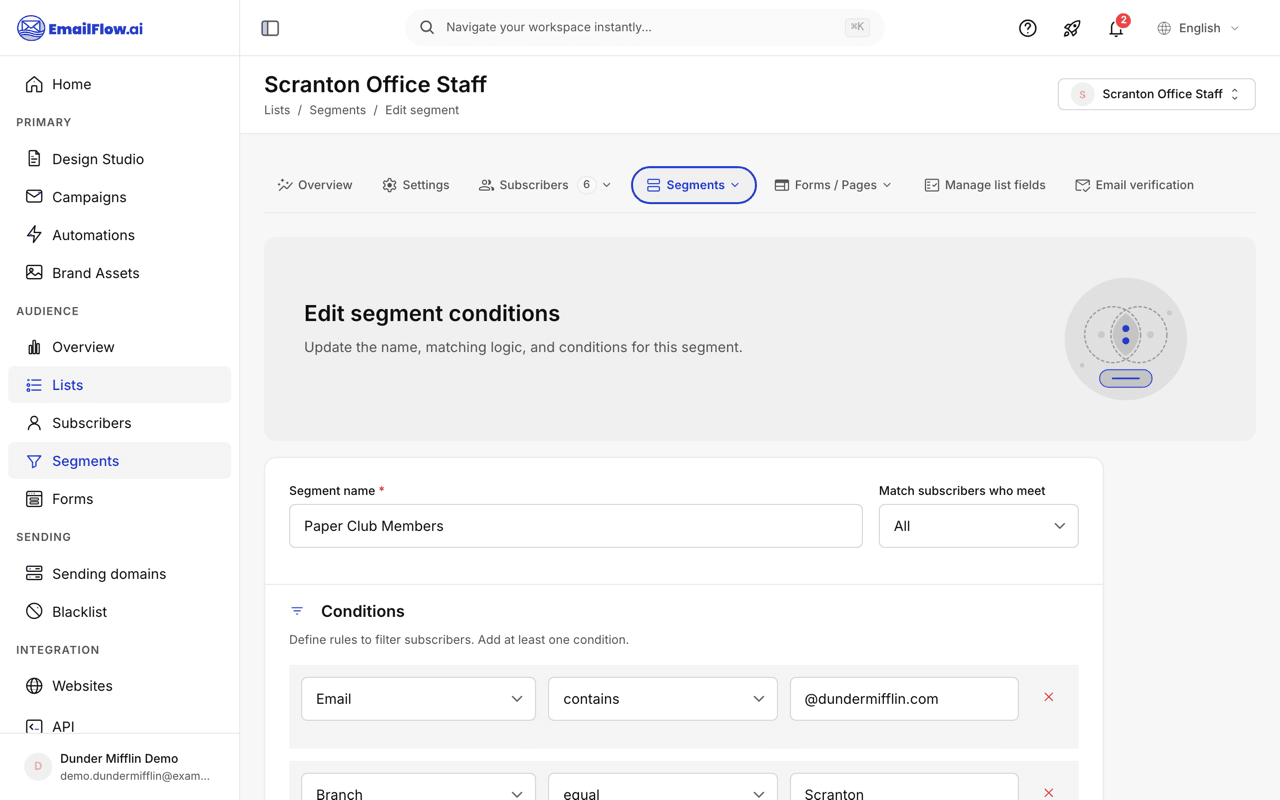This screenshot has width=1280, height=800.
Task: Click the segment illustration graphic
Action: click(x=1126, y=339)
